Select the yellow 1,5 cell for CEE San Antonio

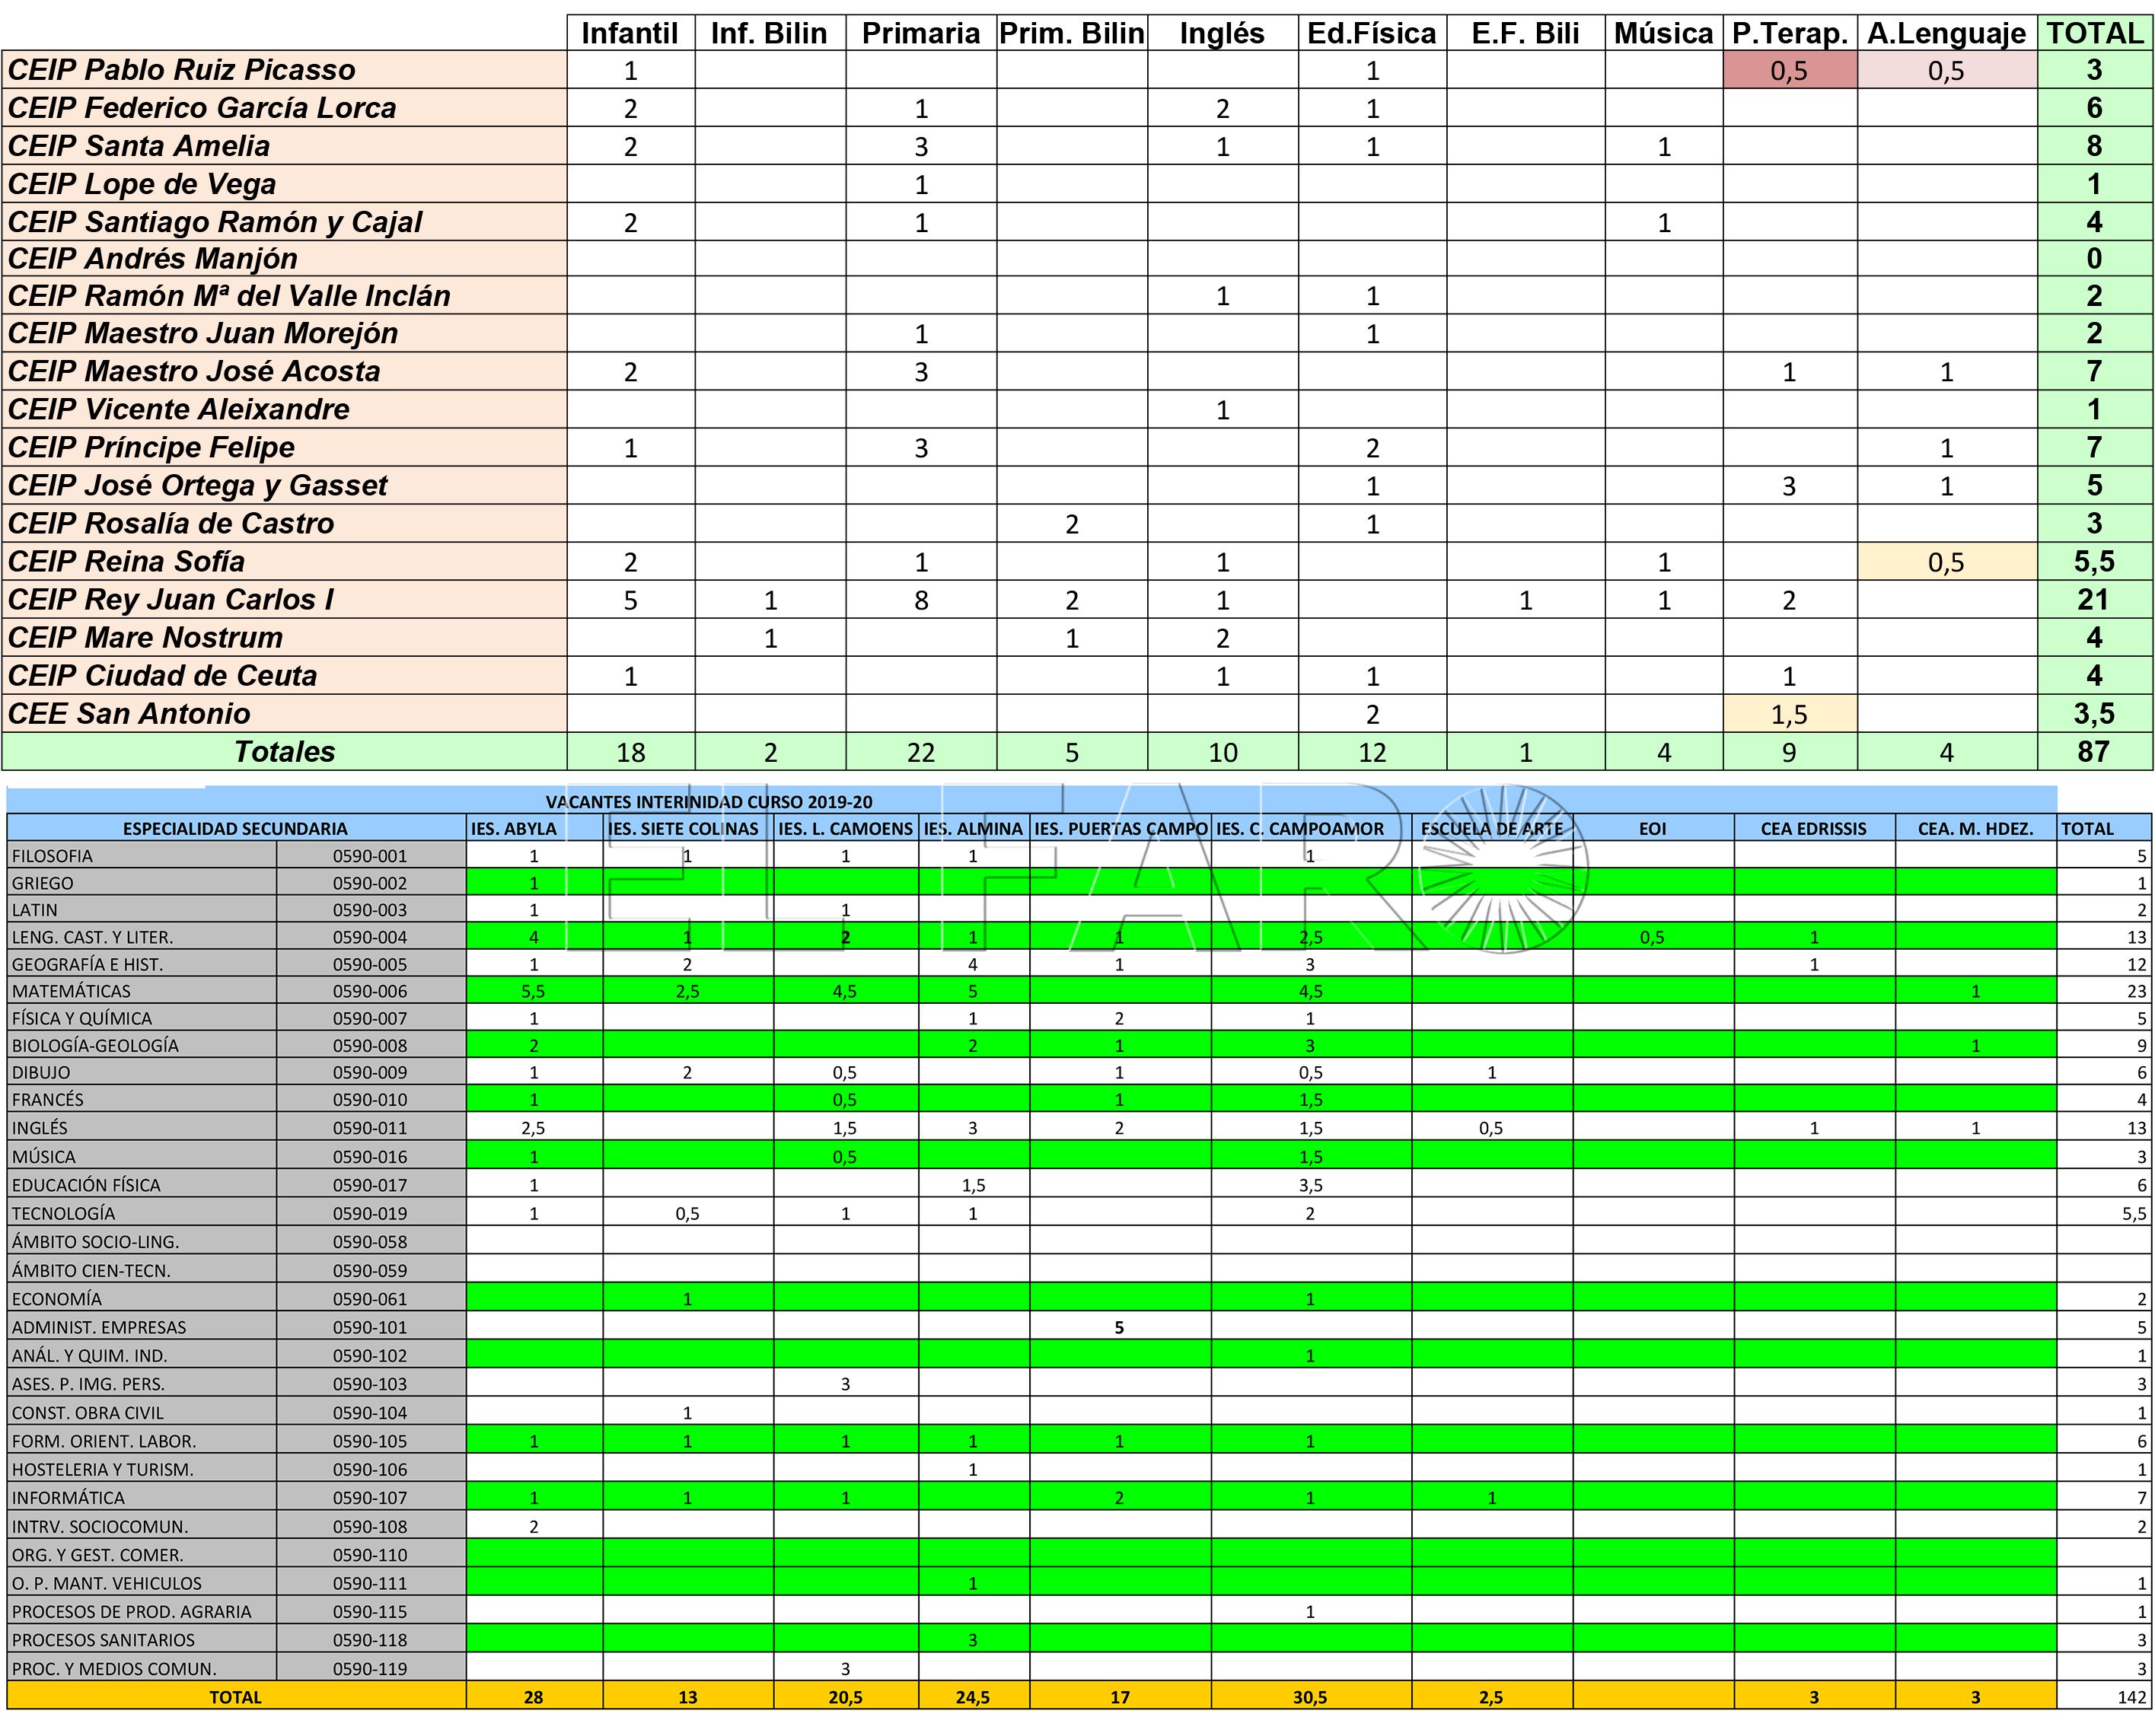coord(1789,714)
